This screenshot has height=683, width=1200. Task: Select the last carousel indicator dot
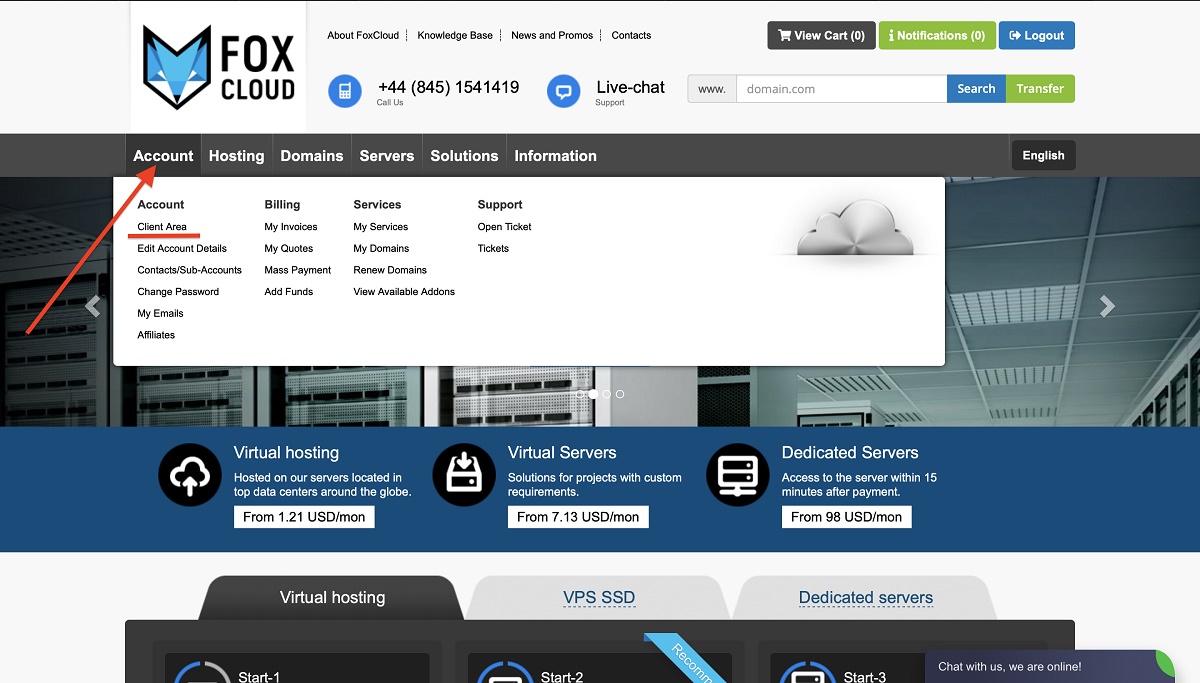pyautogui.click(x=620, y=394)
